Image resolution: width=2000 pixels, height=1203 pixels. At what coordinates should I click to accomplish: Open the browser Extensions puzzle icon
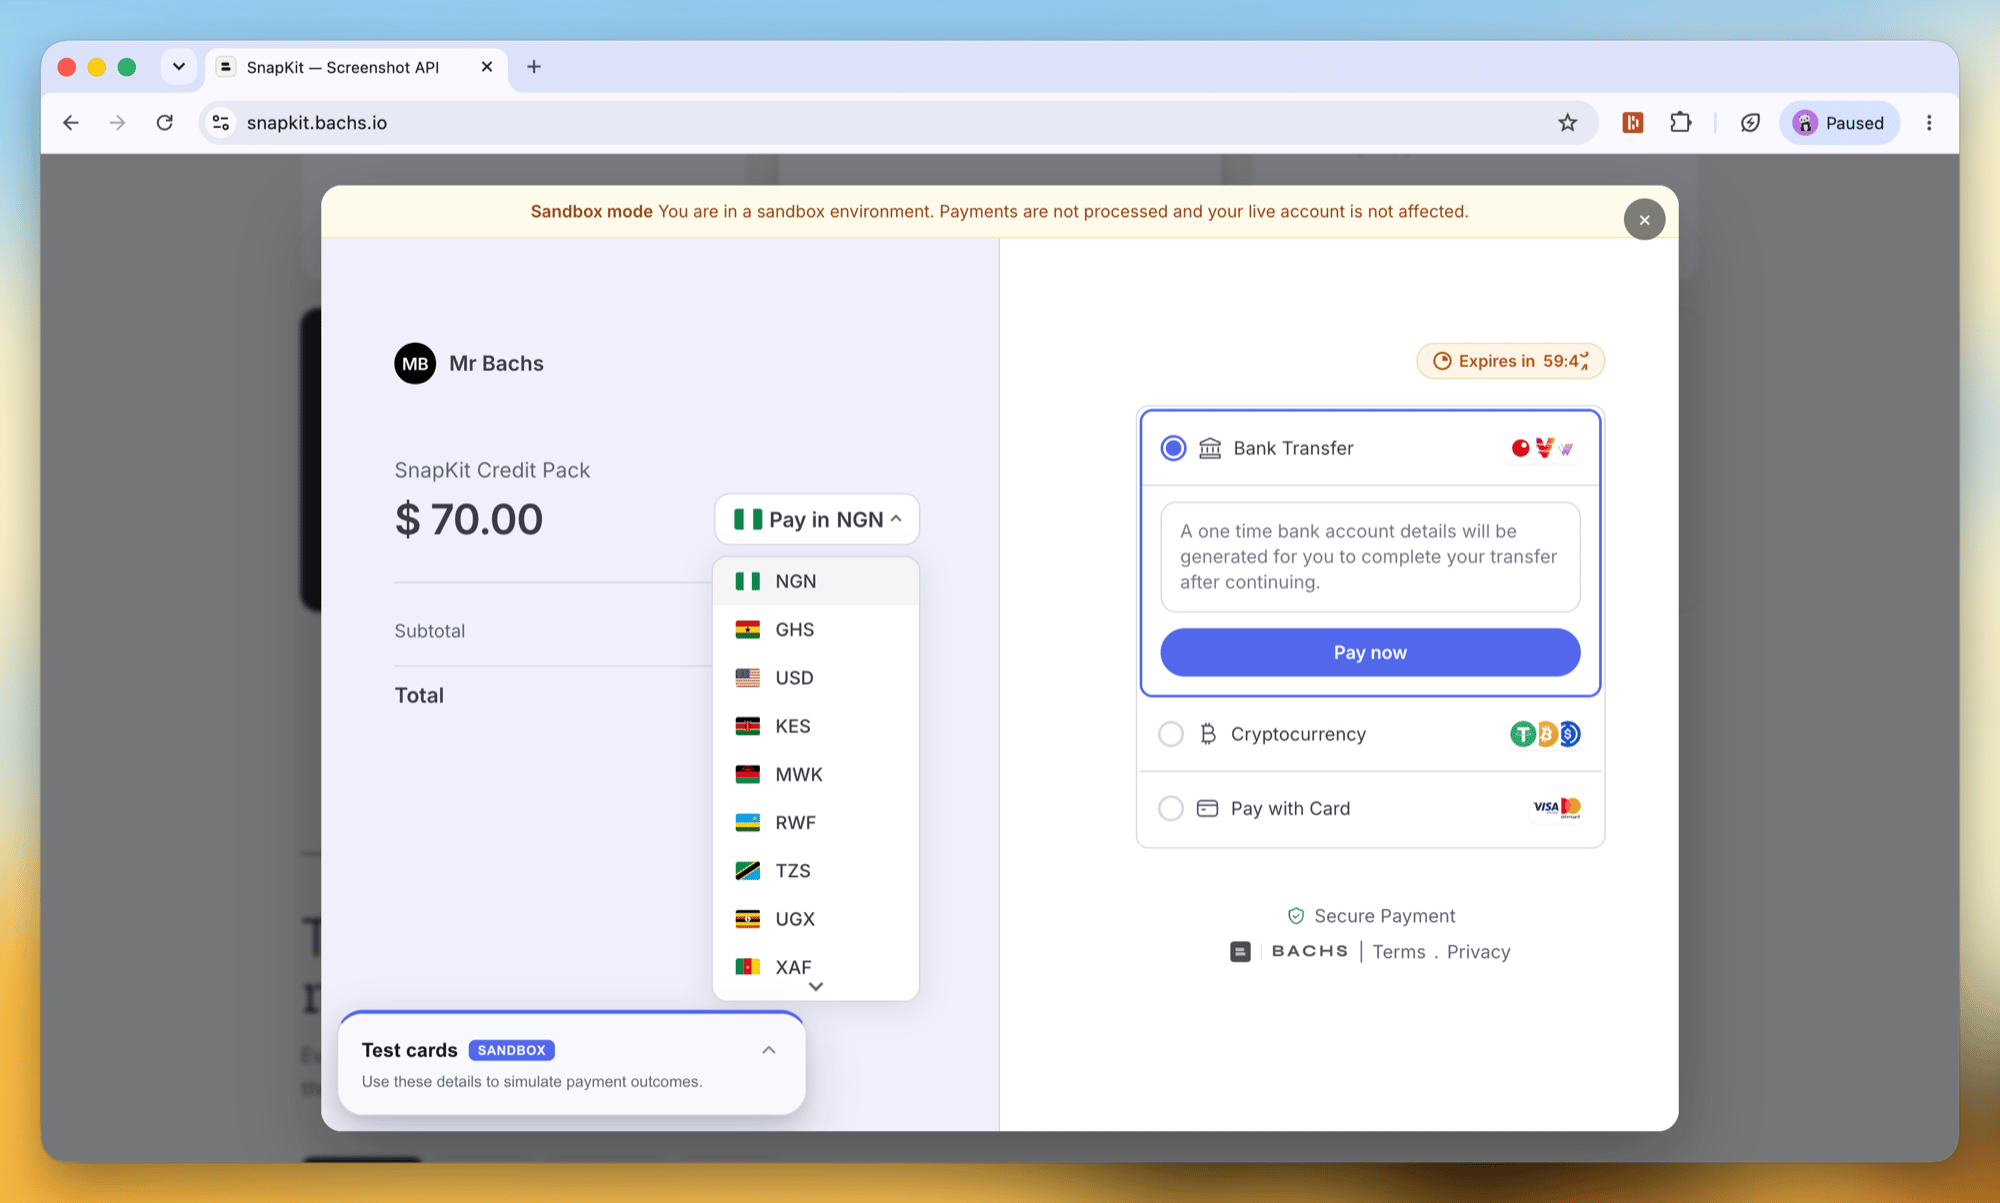pyautogui.click(x=1681, y=123)
